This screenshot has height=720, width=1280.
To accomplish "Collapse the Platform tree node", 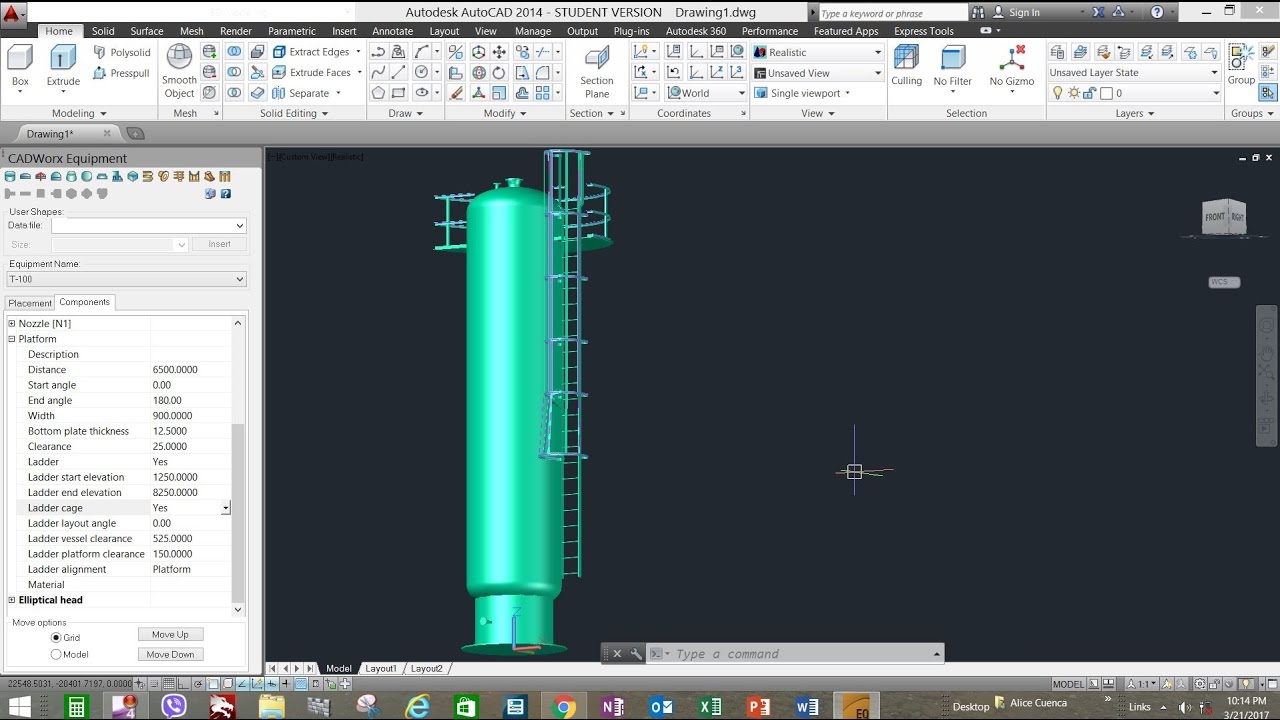I will pos(12,339).
